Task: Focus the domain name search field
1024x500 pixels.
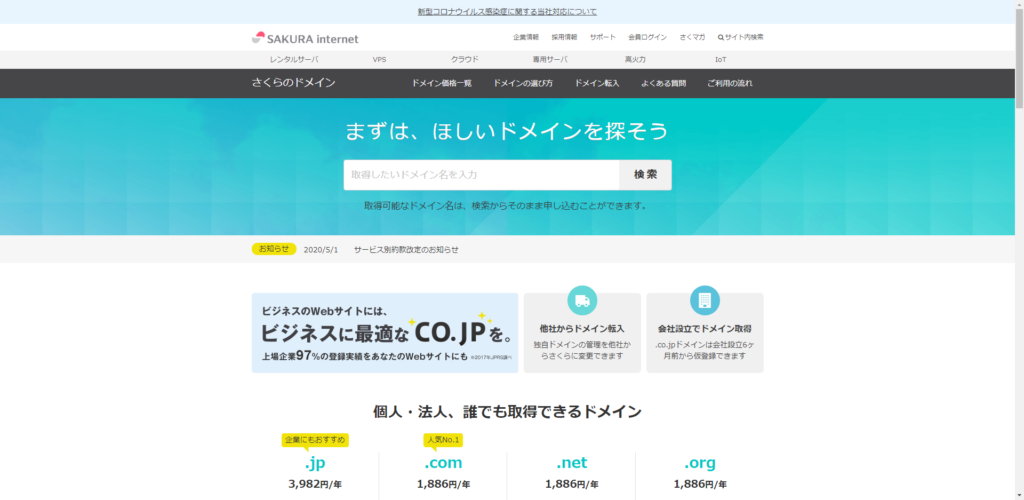Action: 481,175
